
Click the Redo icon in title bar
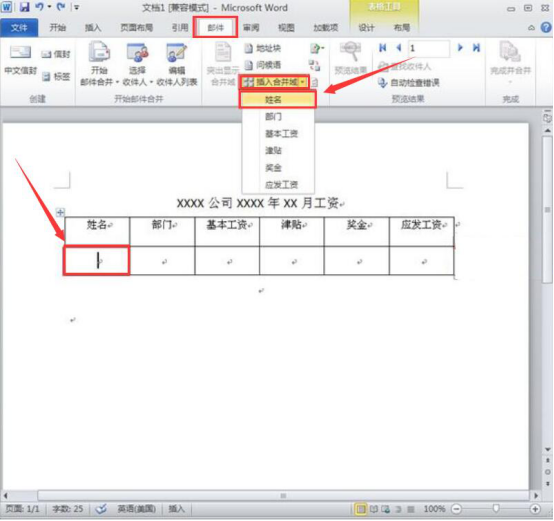(x=61, y=7)
